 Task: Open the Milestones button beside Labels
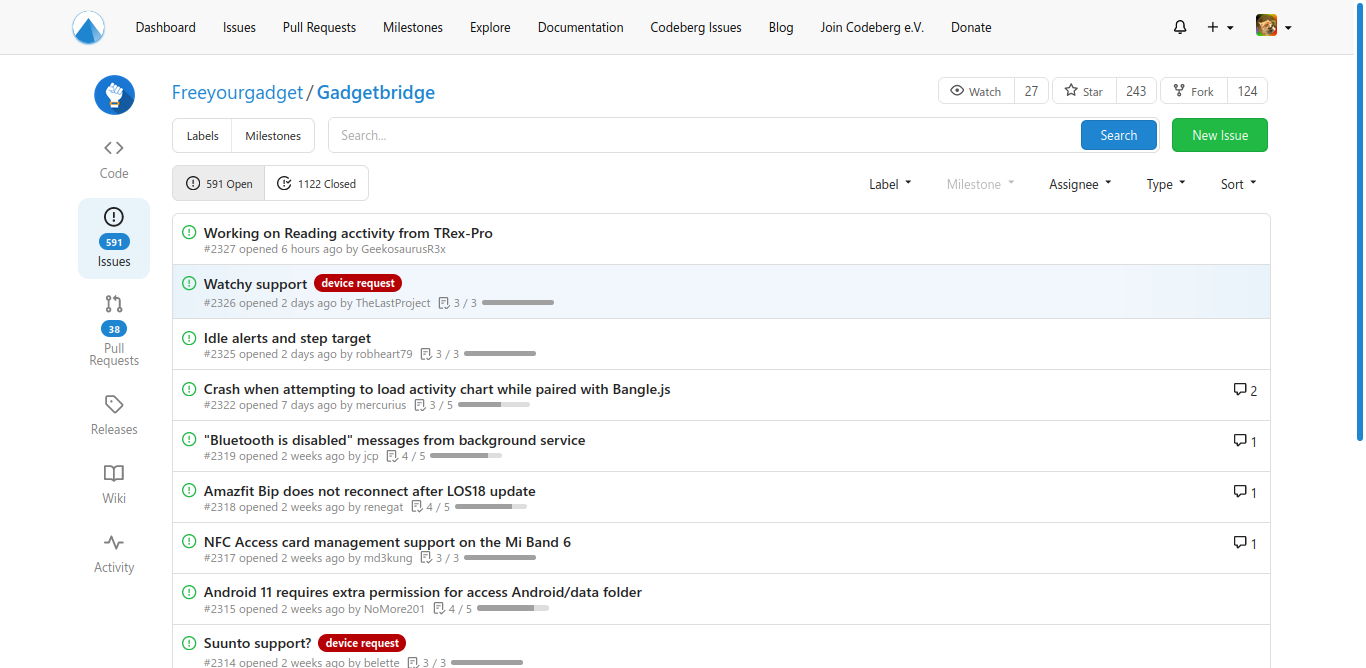click(x=273, y=135)
